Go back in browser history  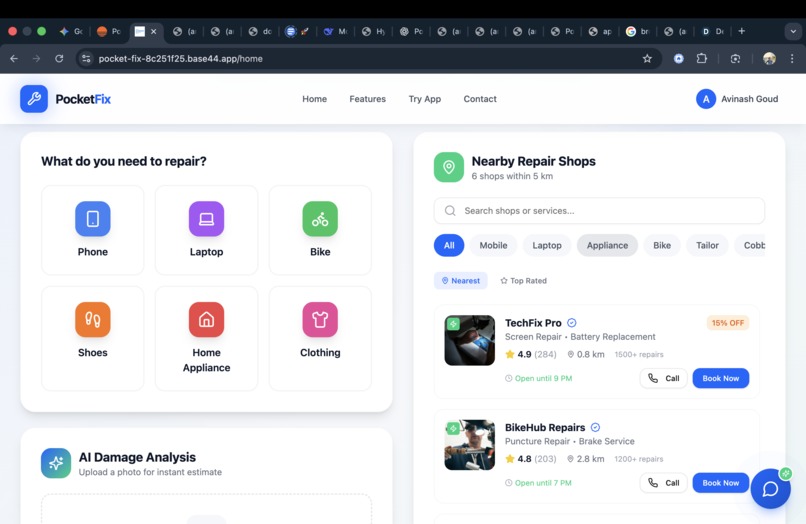click(x=14, y=59)
